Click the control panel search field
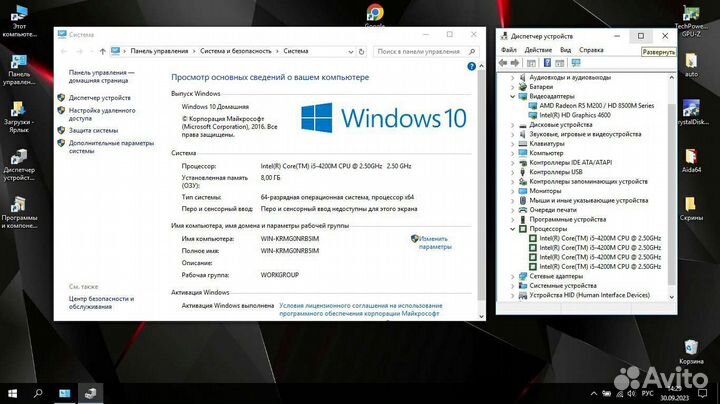Viewport: 720px width, 404px height. coord(426,51)
